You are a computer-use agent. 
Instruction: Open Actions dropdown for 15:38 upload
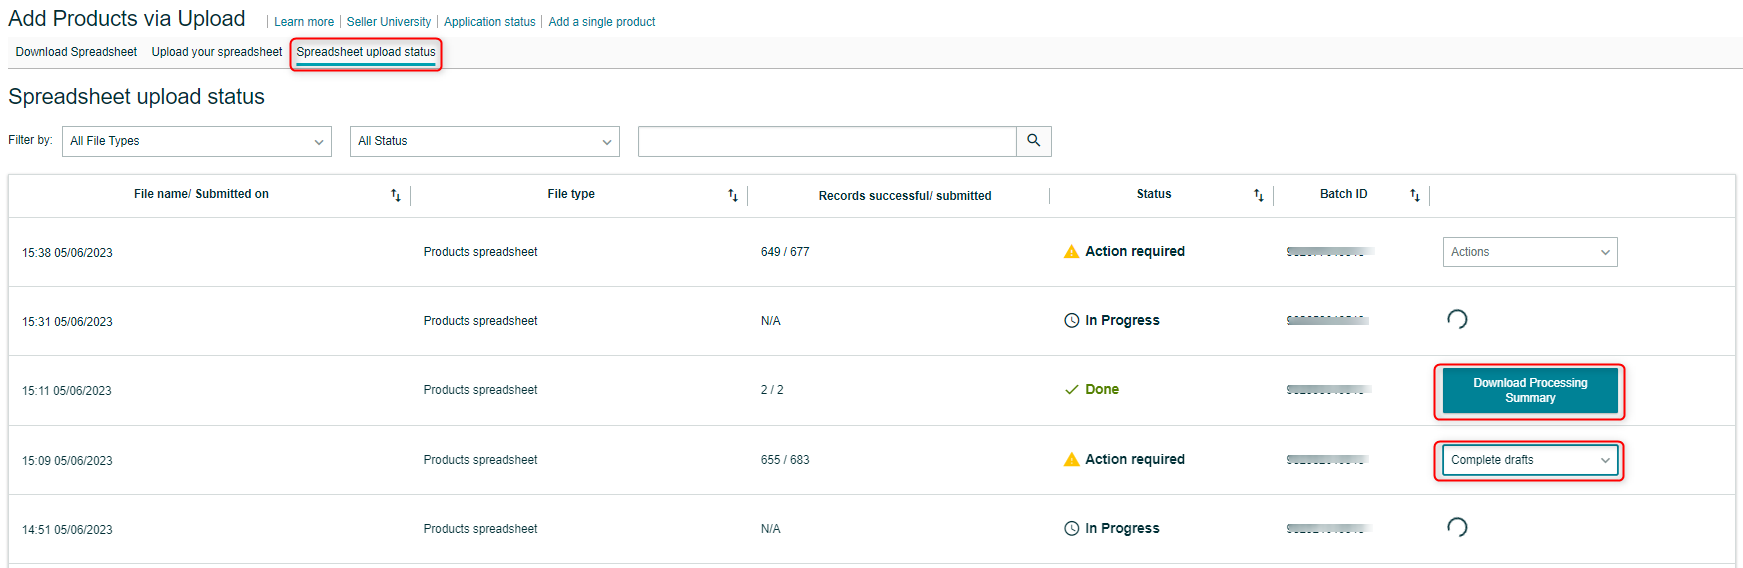pos(1529,252)
